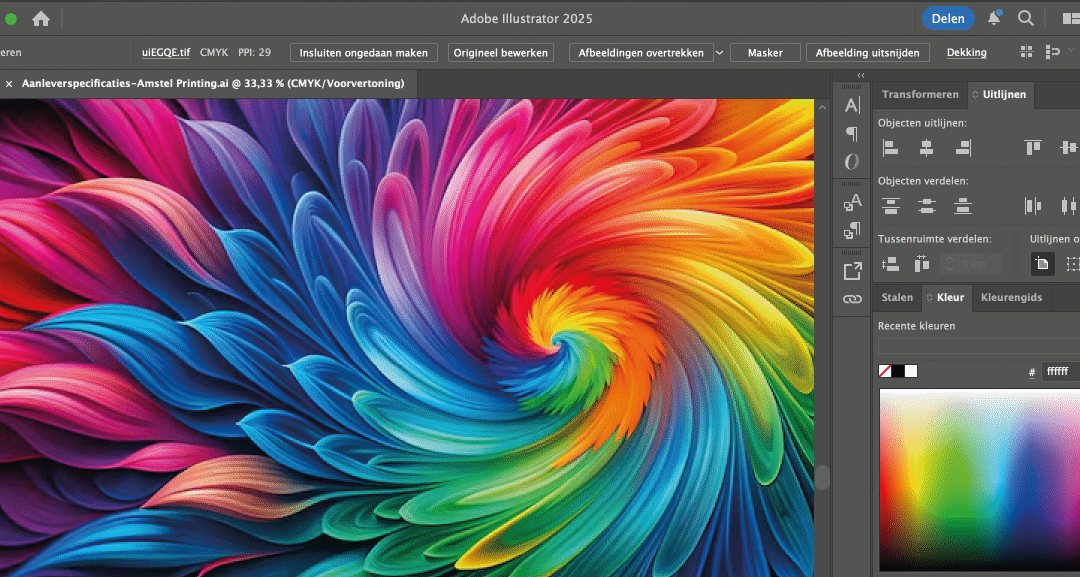Click the Afbeelding uitsnijden button
Viewport: 1080px width, 577px height.
(x=867, y=52)
